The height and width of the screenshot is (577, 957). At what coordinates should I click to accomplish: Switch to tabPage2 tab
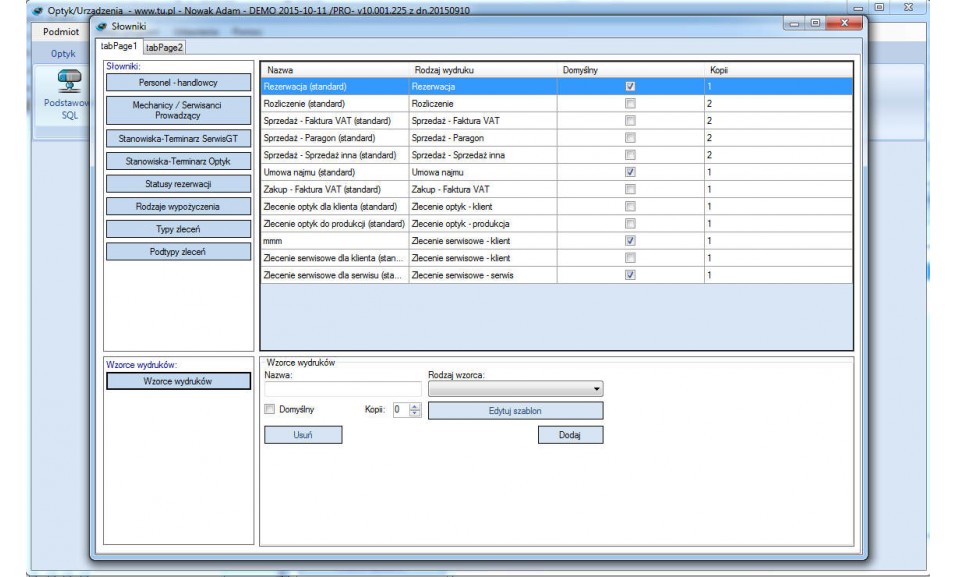coord(166,46)
